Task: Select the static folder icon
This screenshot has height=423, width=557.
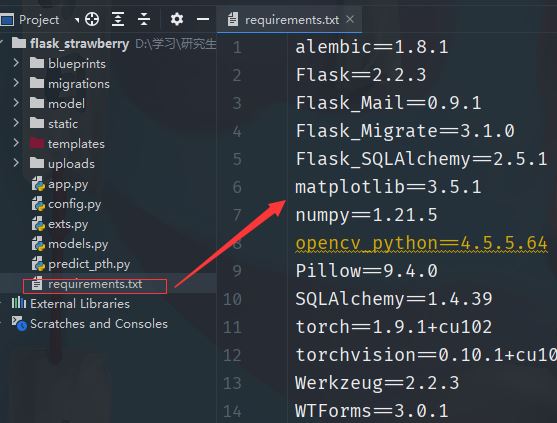Action: coord(37,123)
